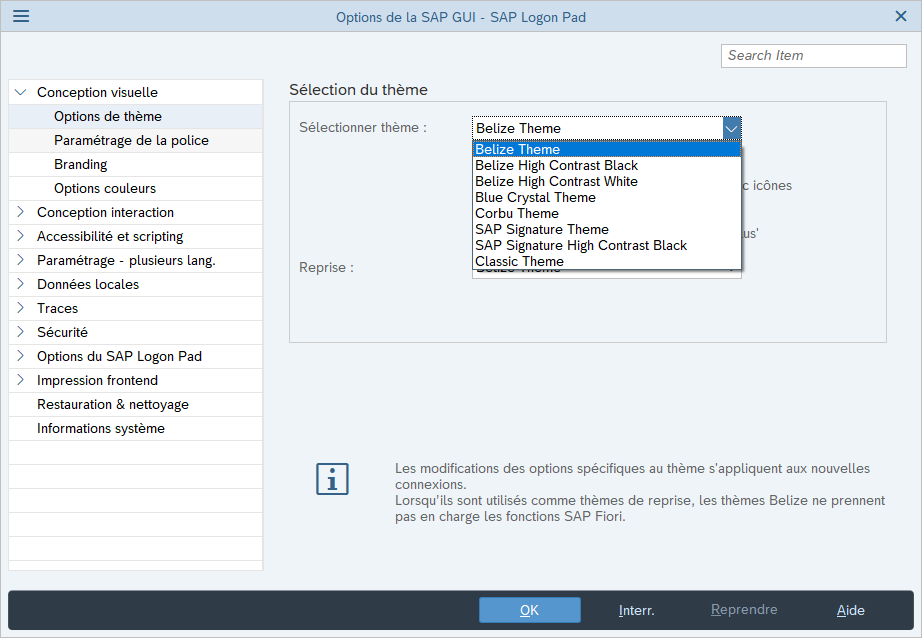The width and height of the screenshot is (922, 638).
Task: Select Belize Theme in the dropdown list
Action: [x=606, y=149]
